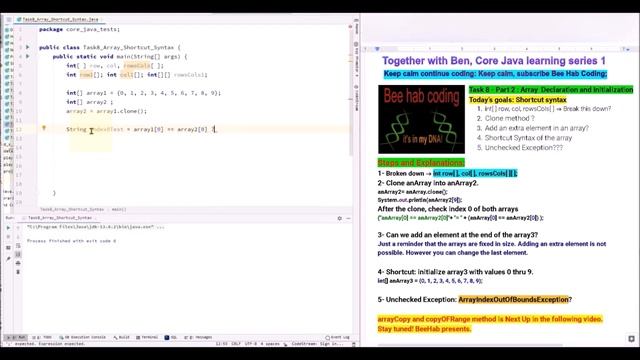
Task: Open the Messages tool window tab
Action: tap(198, 338)
